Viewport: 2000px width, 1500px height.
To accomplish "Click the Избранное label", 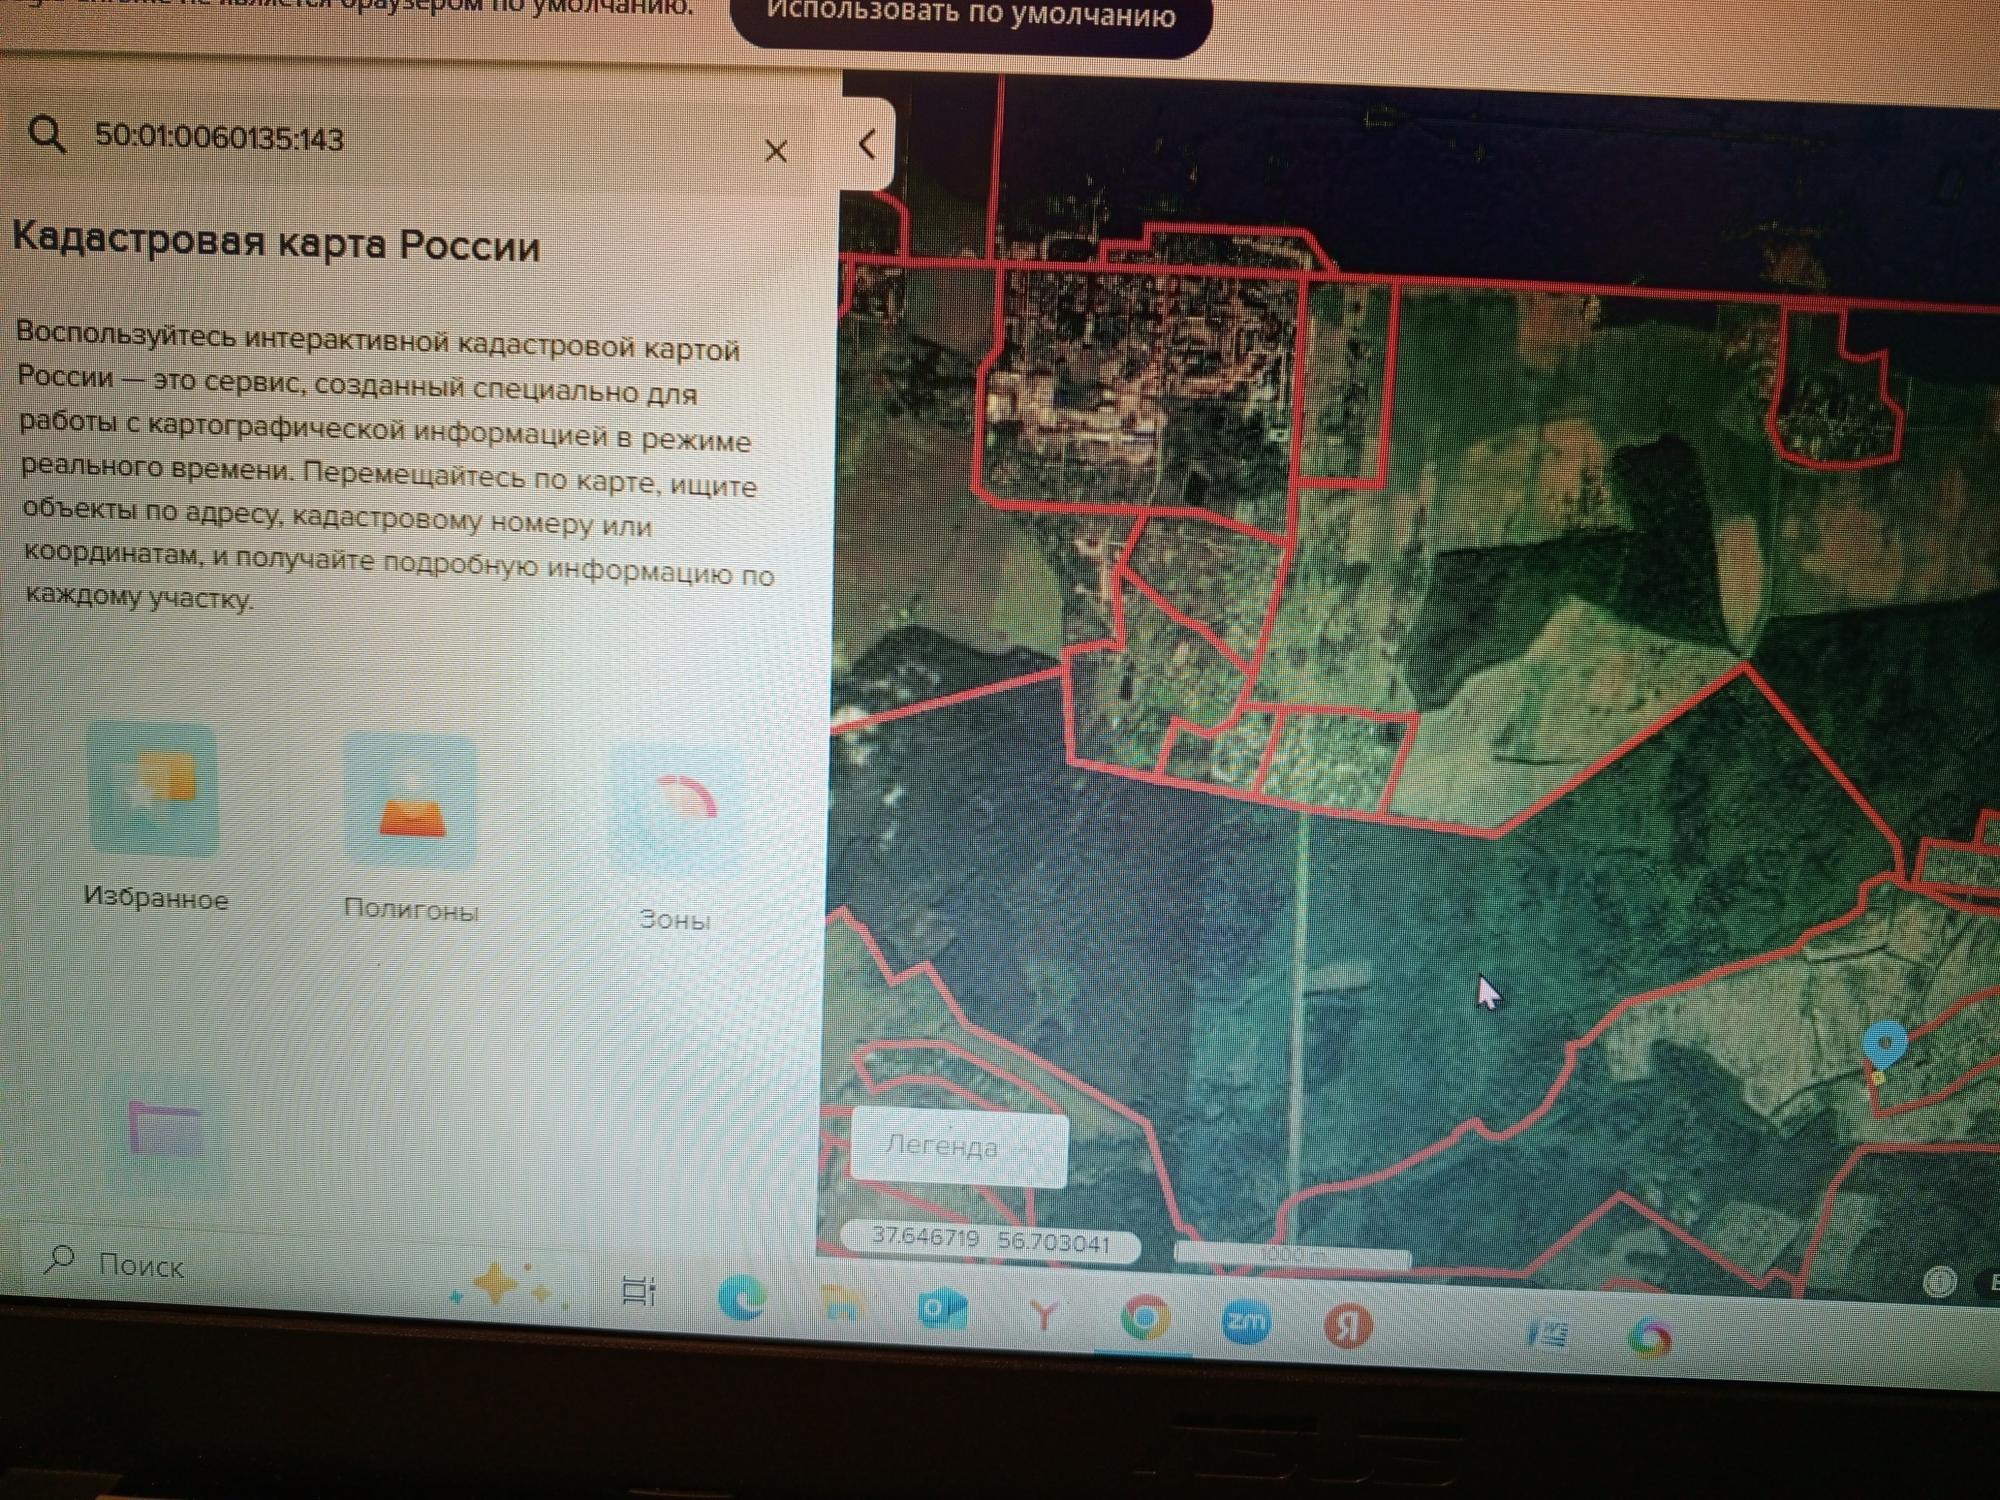I will pyautogui.click(x=156, y=897).
